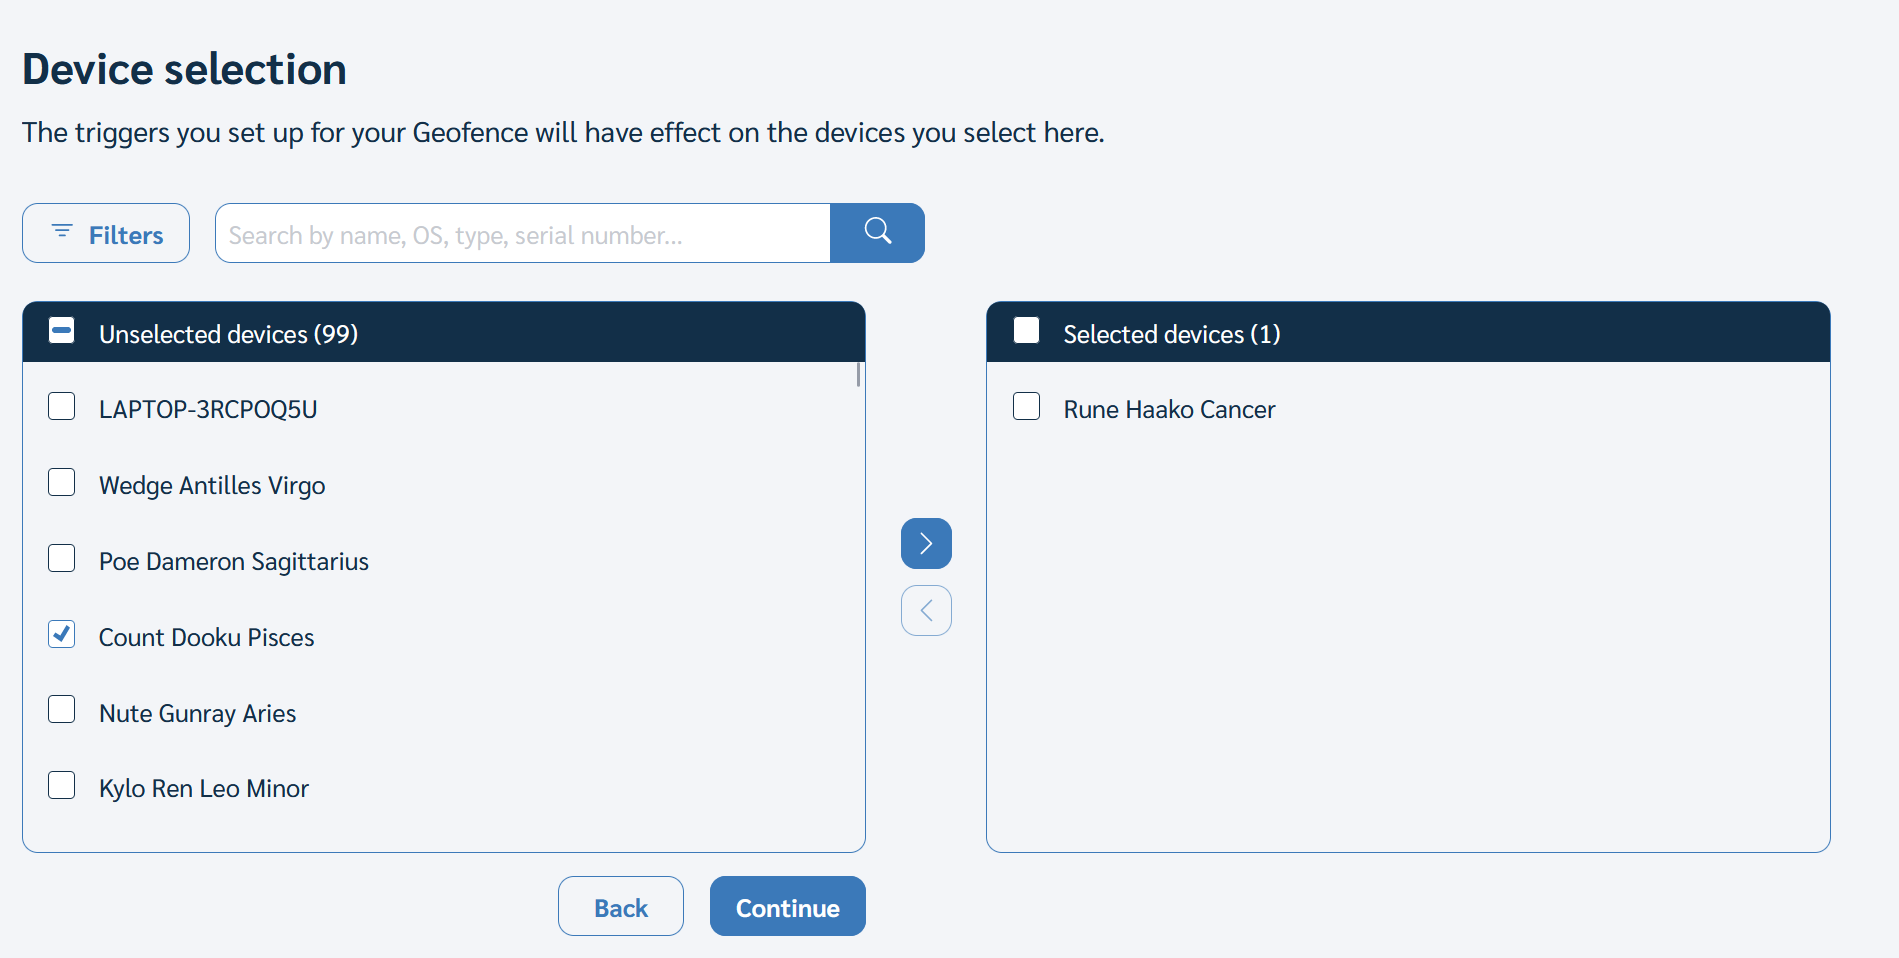This screenshot has height=958, width=1899.
Task: Click the magnifying glass search button
Action: tap(877, 233)
